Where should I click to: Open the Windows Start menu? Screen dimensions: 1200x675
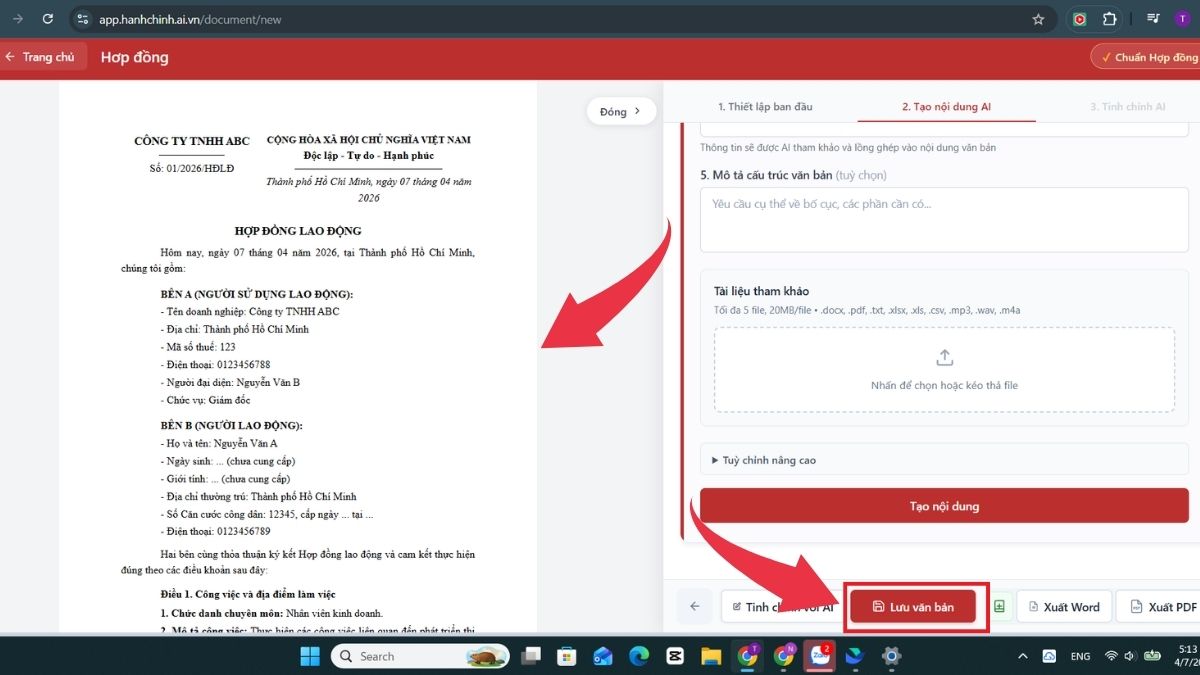pos(310,656)
